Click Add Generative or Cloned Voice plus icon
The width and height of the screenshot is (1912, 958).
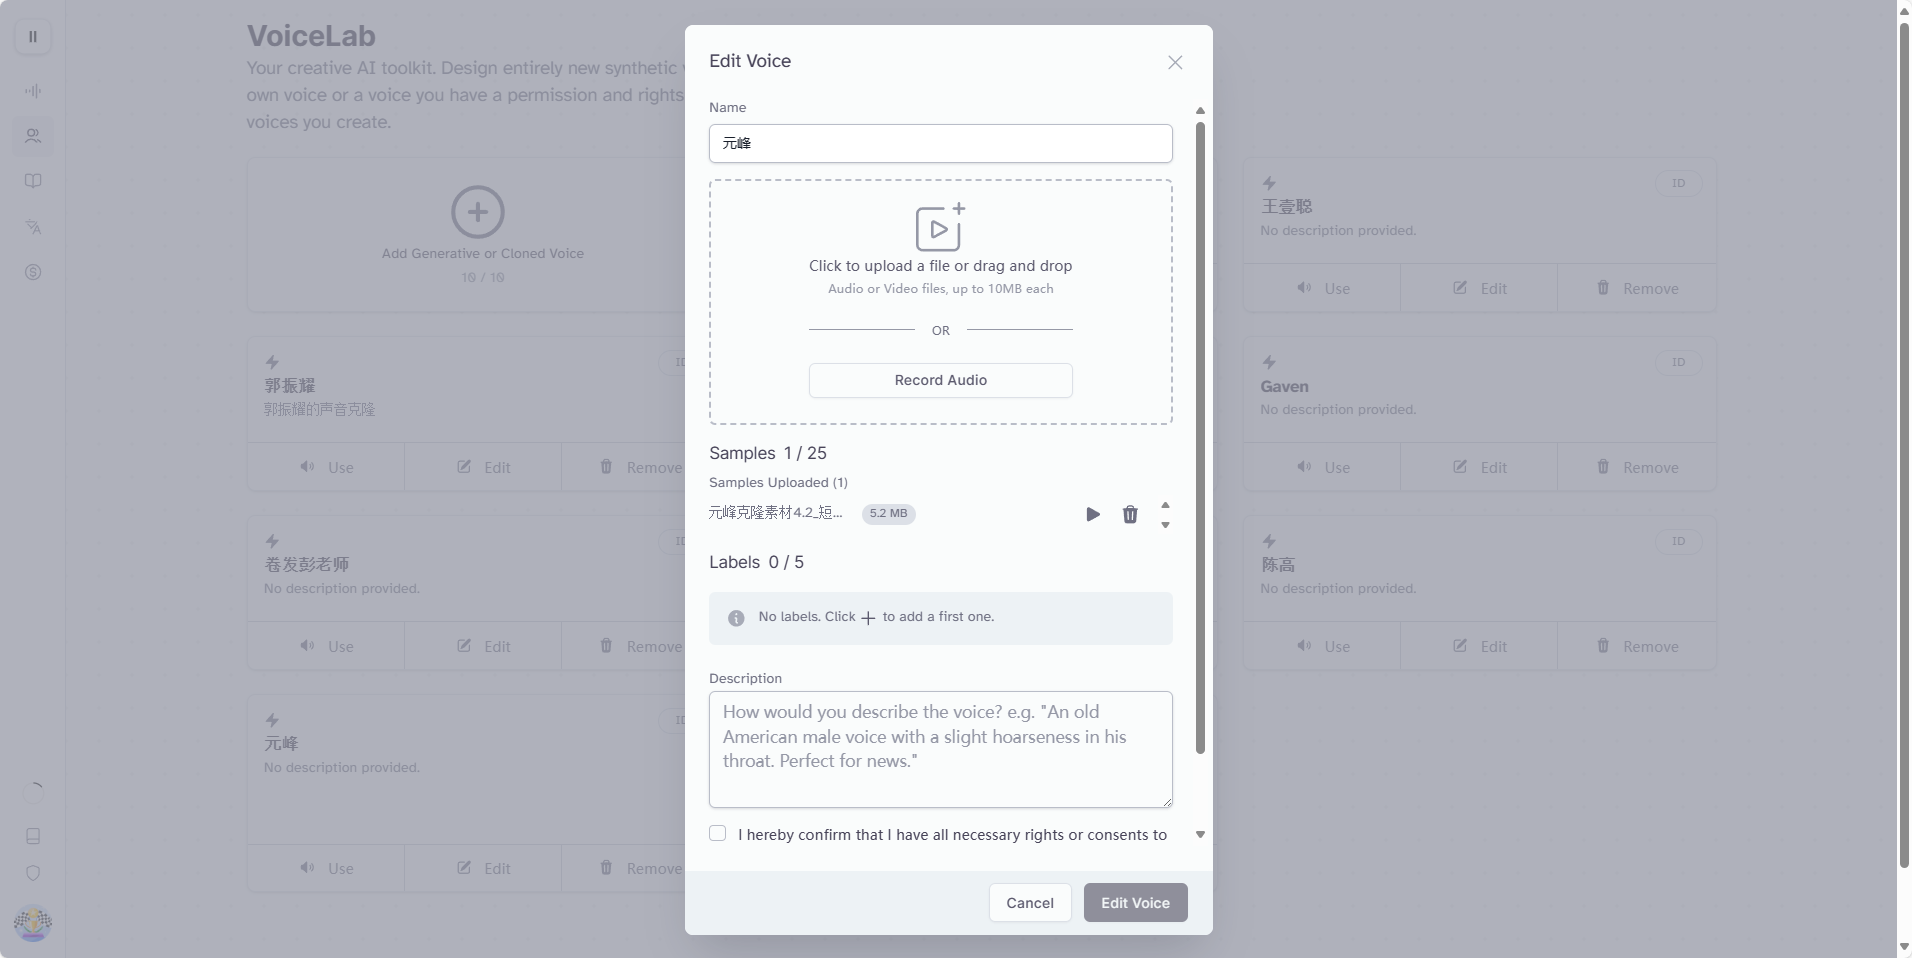[x=478, y=212]
